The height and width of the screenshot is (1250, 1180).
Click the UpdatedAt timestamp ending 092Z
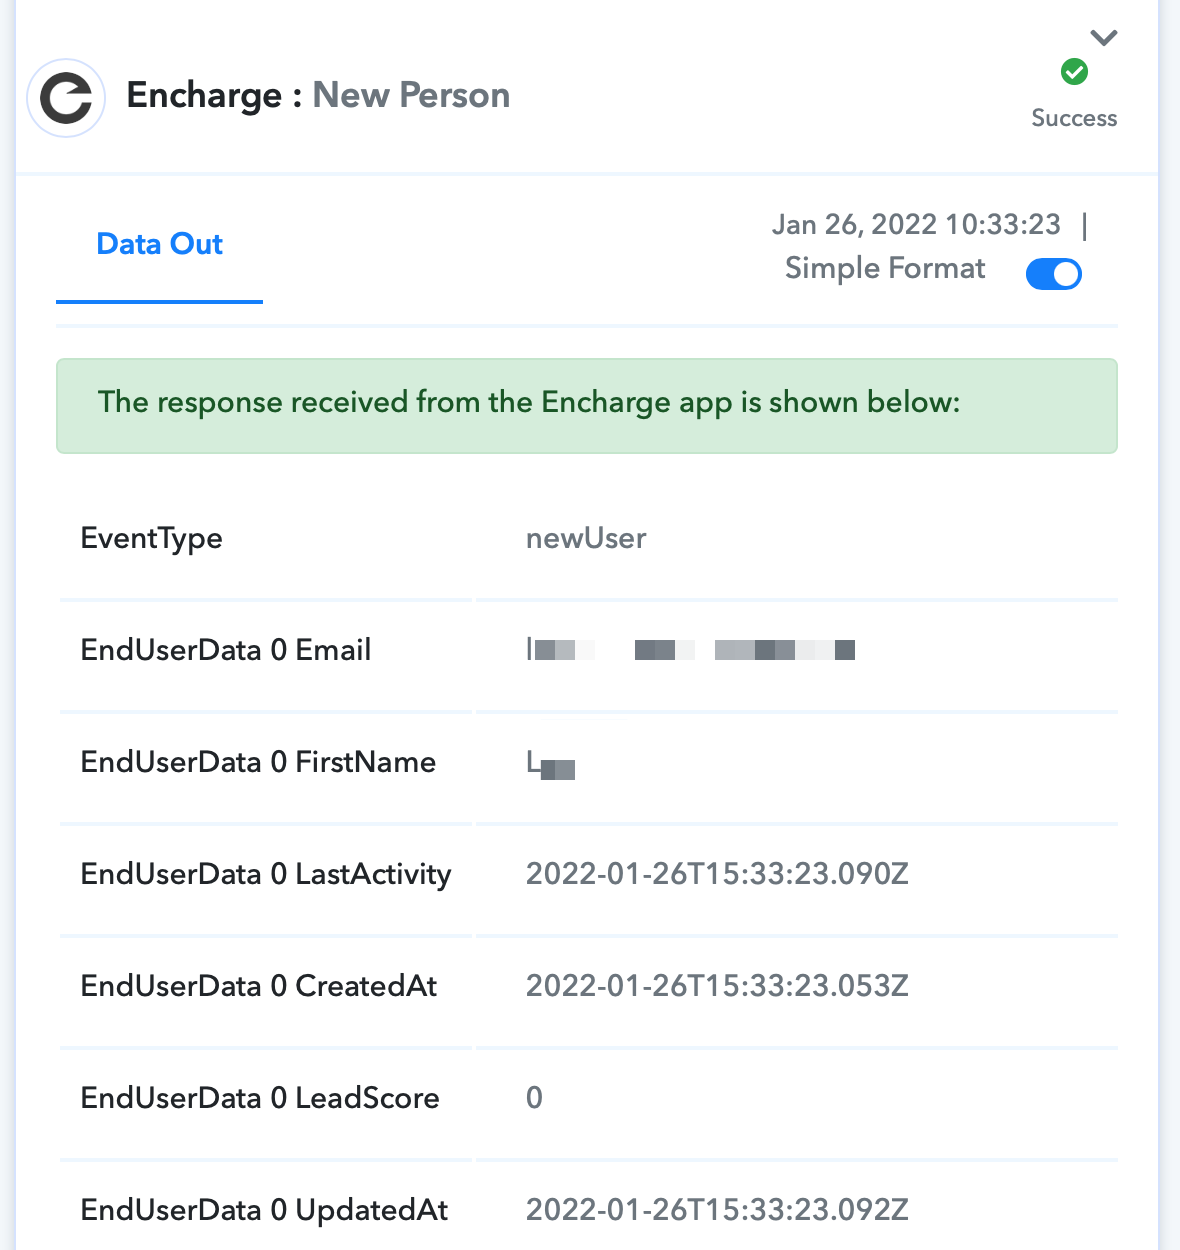pyautogui.click(x=717, y=1210)
